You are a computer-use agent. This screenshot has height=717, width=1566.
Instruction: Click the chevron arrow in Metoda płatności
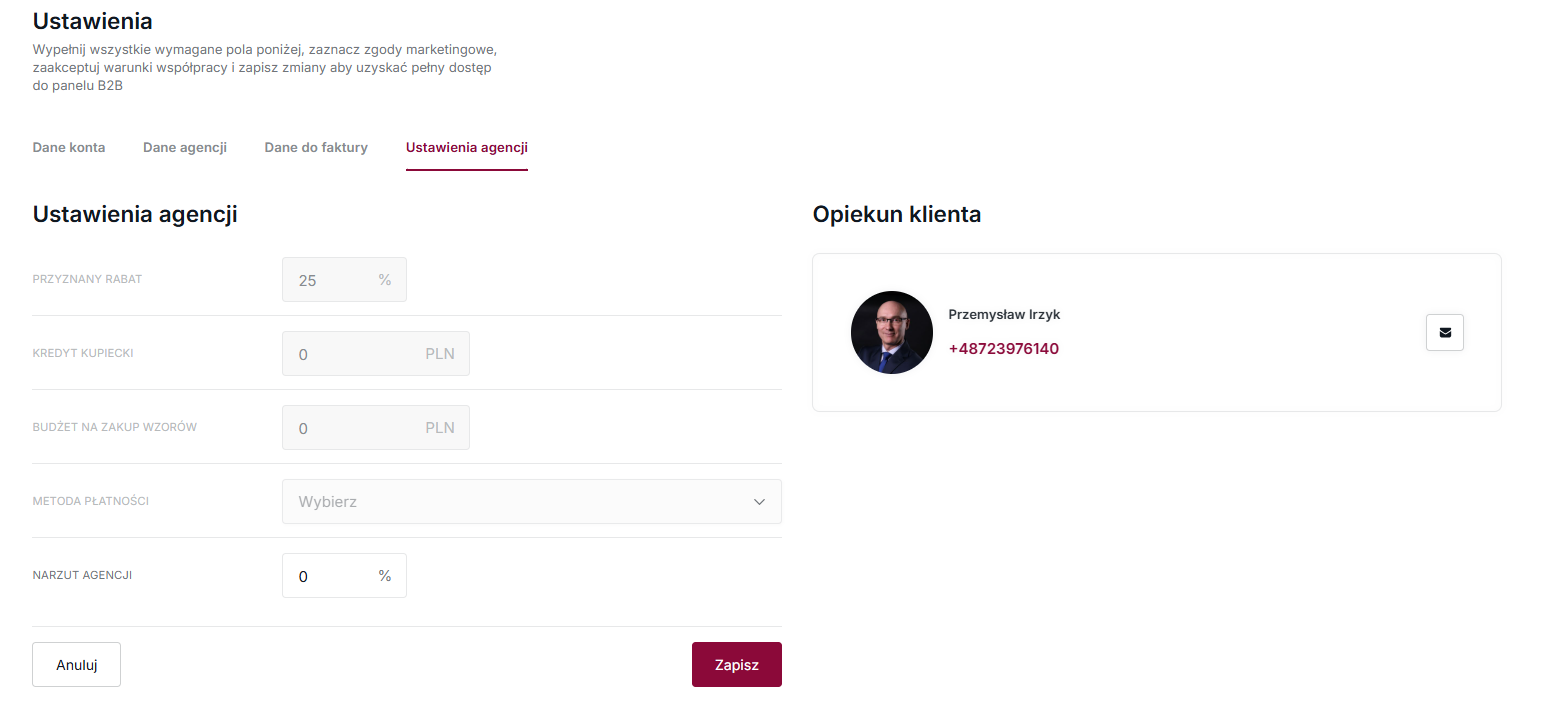pos(759,502)
